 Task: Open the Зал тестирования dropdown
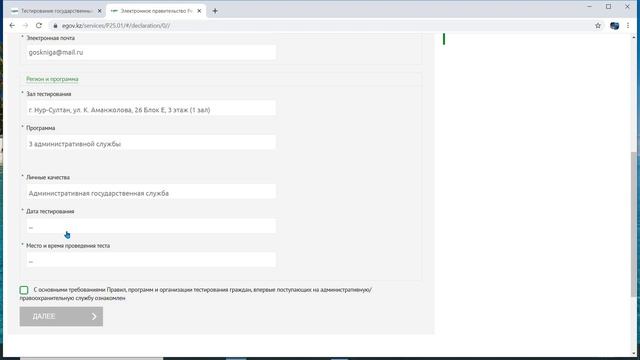click(151, 109)
